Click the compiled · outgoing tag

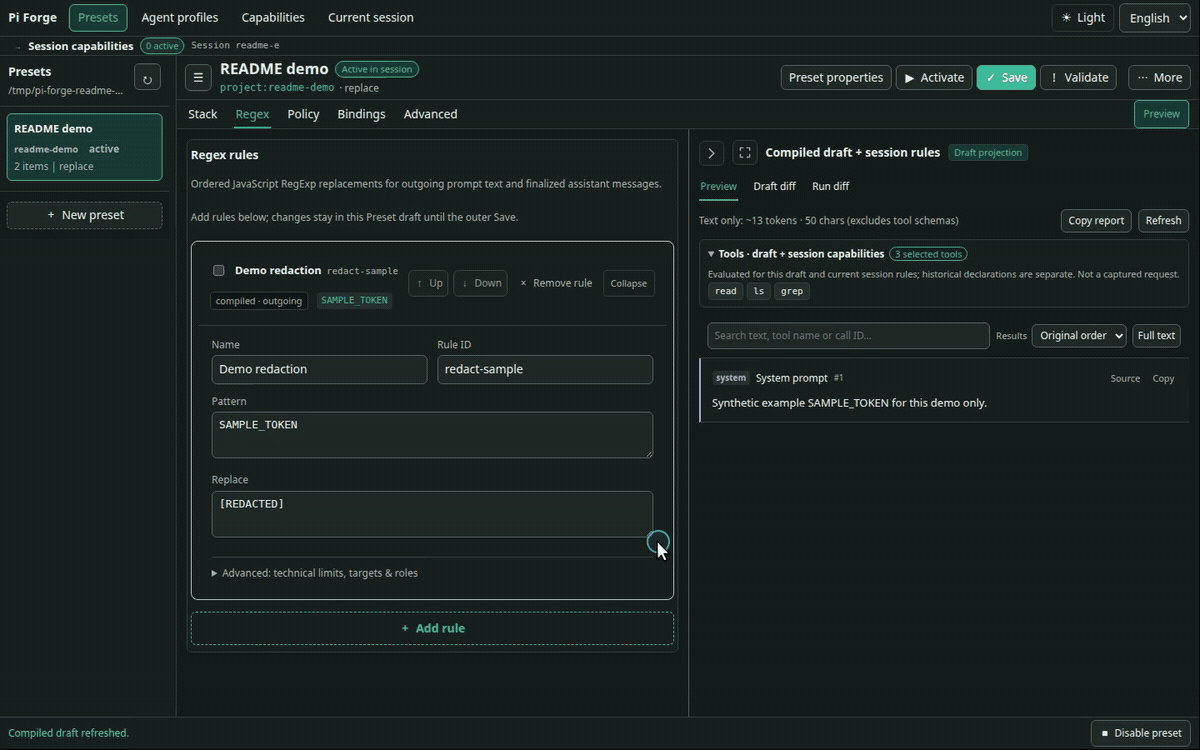(259, 301)
